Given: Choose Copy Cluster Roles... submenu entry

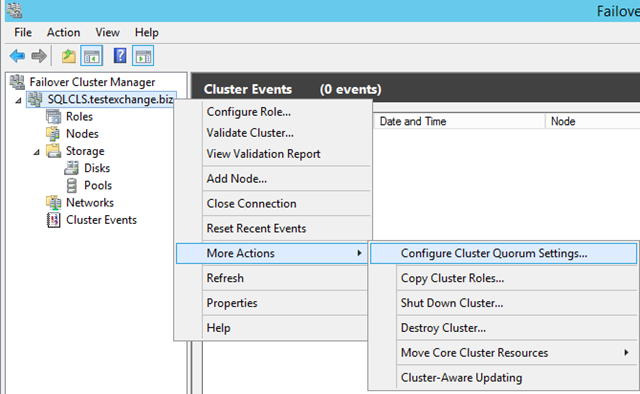Looking at the screenshot, I should tap(503, 278).
